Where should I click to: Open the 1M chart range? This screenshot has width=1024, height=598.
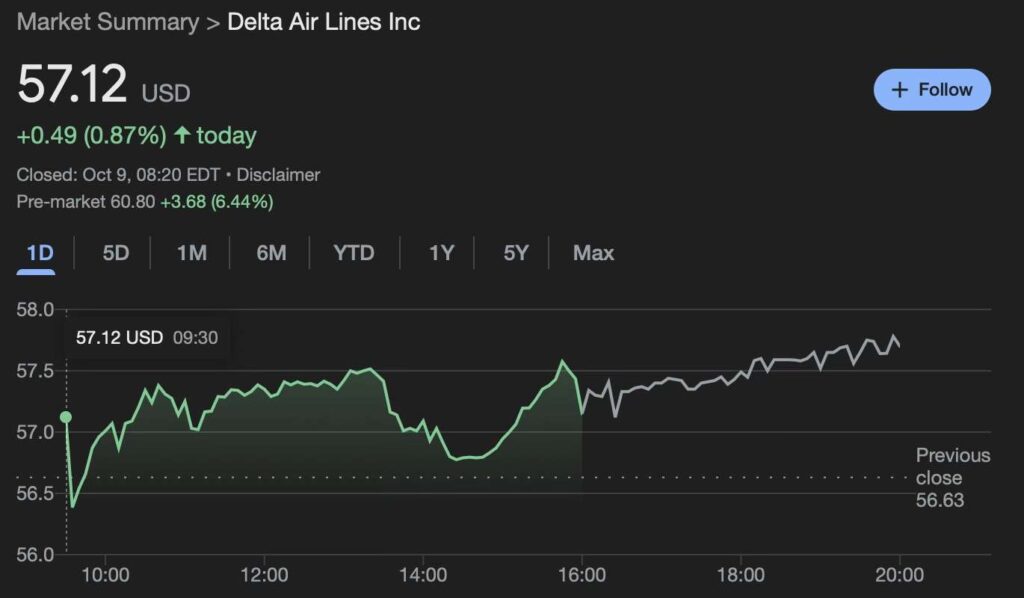(x=191, y=253)
